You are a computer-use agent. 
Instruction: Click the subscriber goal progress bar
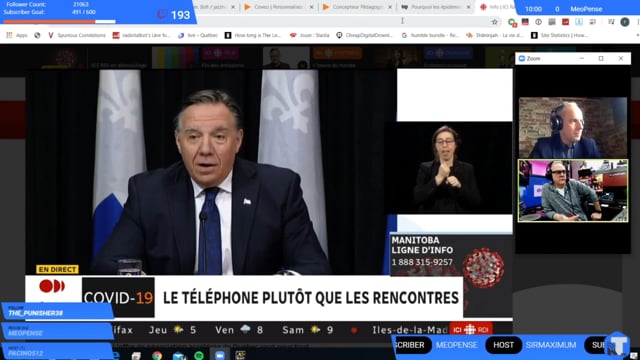60,21
